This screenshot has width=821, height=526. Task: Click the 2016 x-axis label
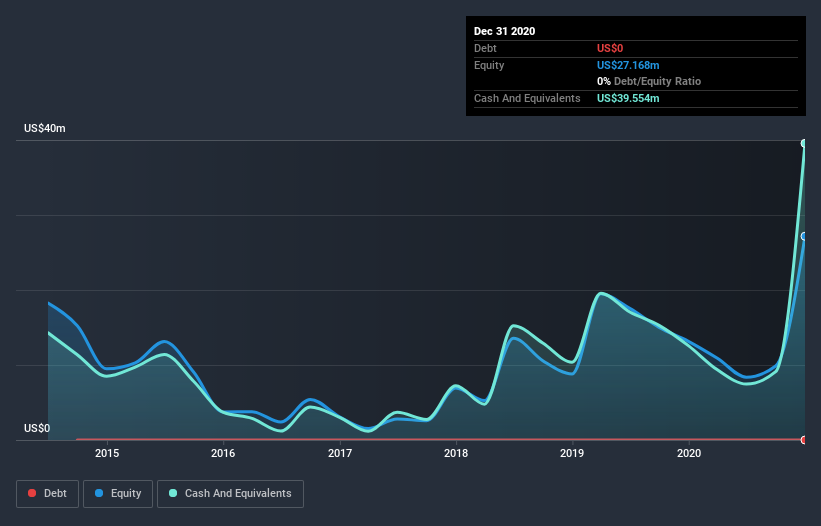coord(223,453)
